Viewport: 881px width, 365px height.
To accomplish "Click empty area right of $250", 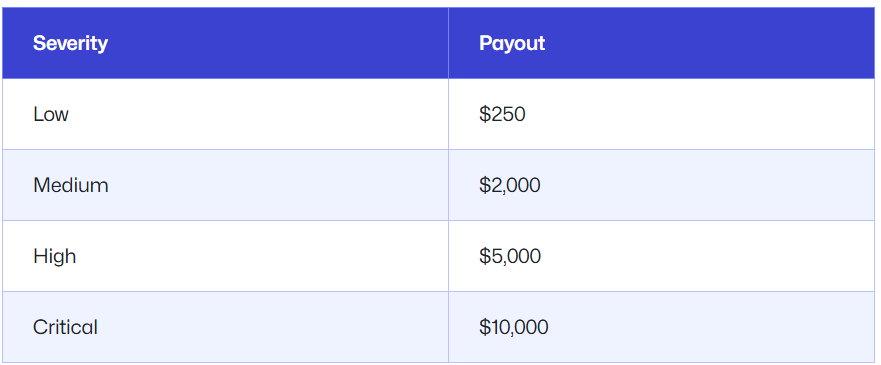I will point(702,114).
